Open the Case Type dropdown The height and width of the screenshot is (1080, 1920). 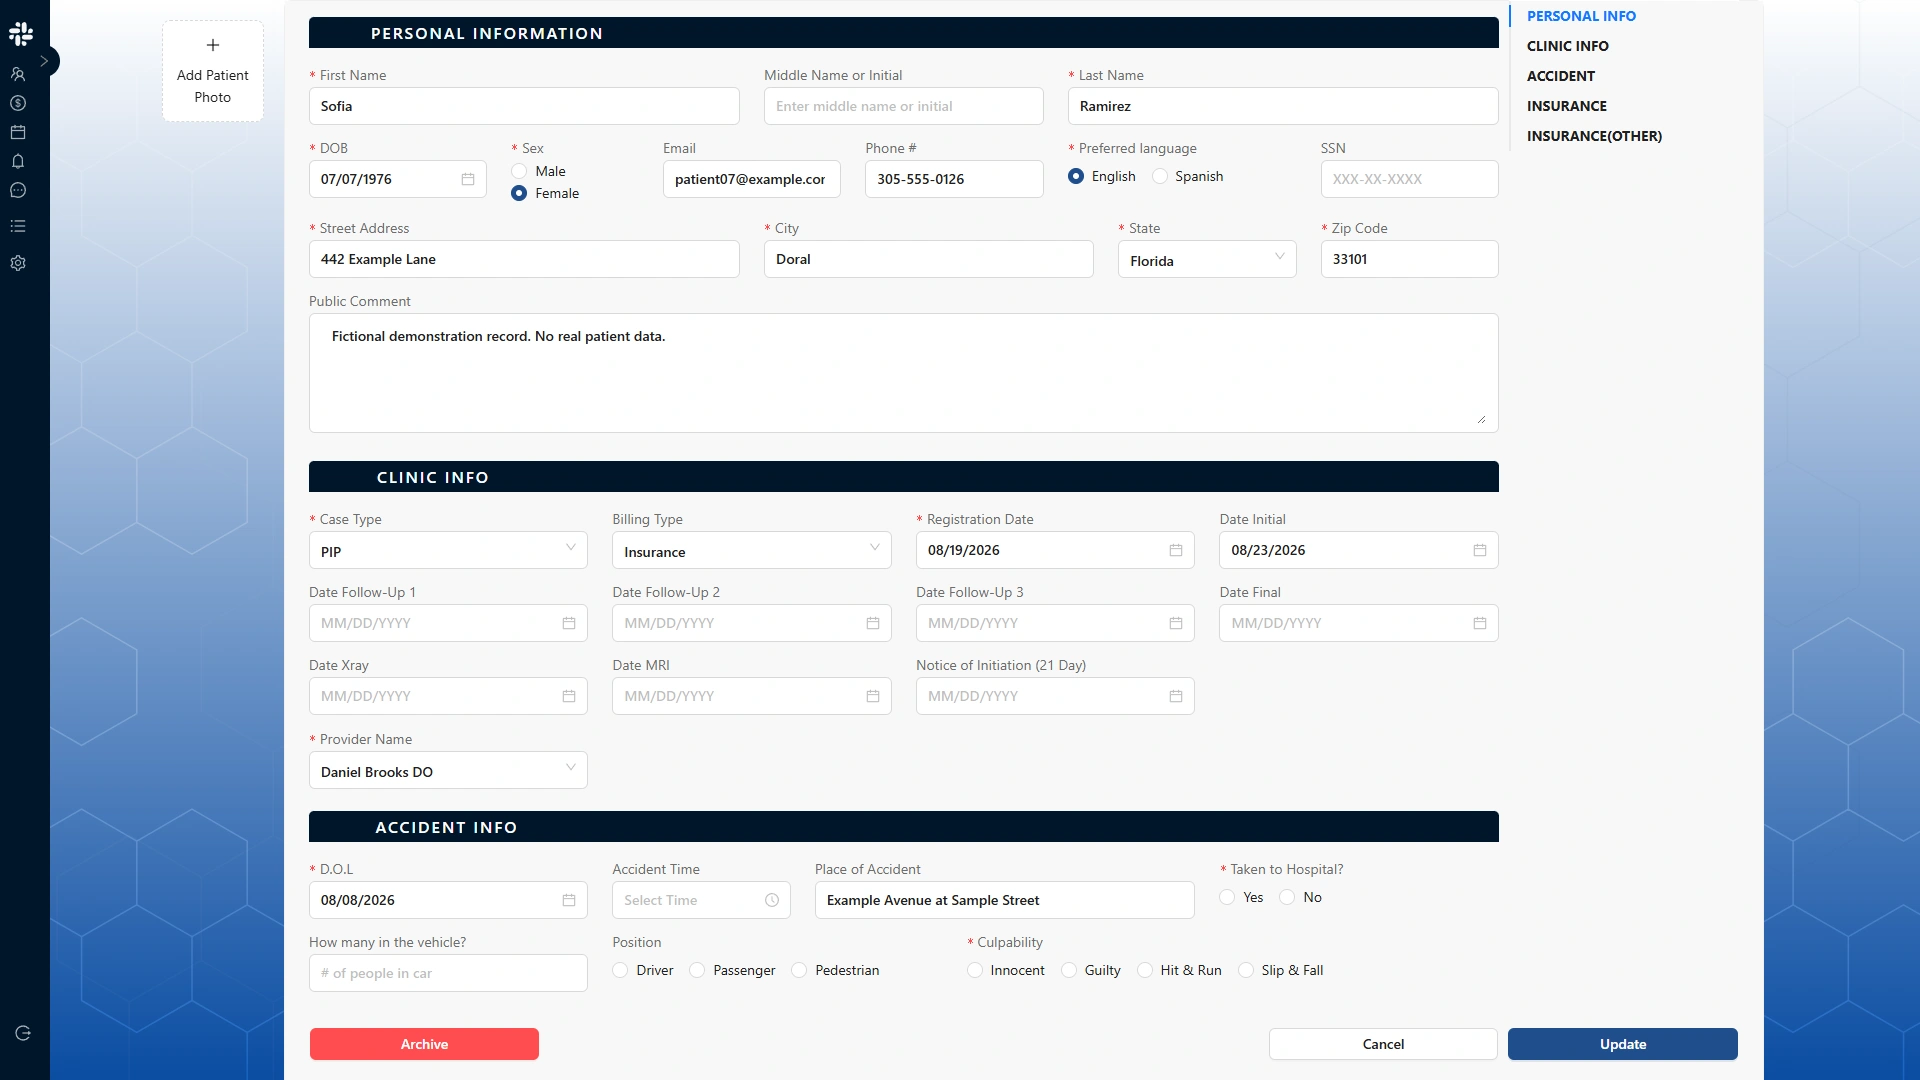448,551
